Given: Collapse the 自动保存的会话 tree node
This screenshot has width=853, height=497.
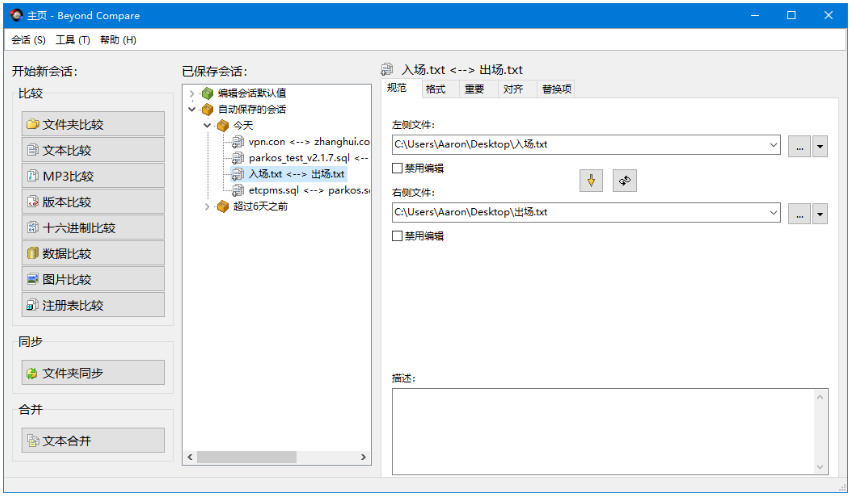Looking at the screenshot, I should coord(191,109).
